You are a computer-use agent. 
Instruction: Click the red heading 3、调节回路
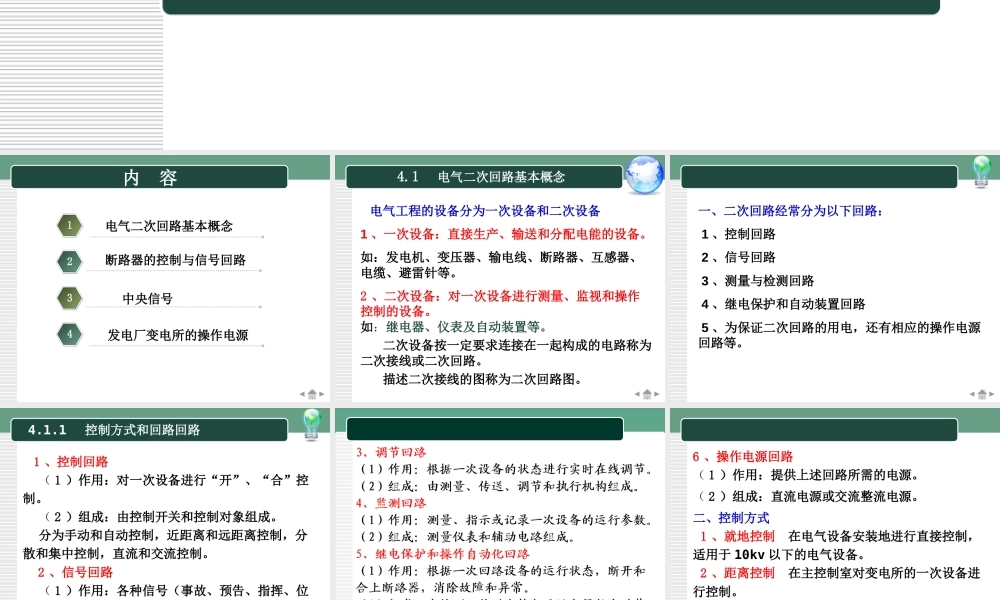[x=391, y=452]
